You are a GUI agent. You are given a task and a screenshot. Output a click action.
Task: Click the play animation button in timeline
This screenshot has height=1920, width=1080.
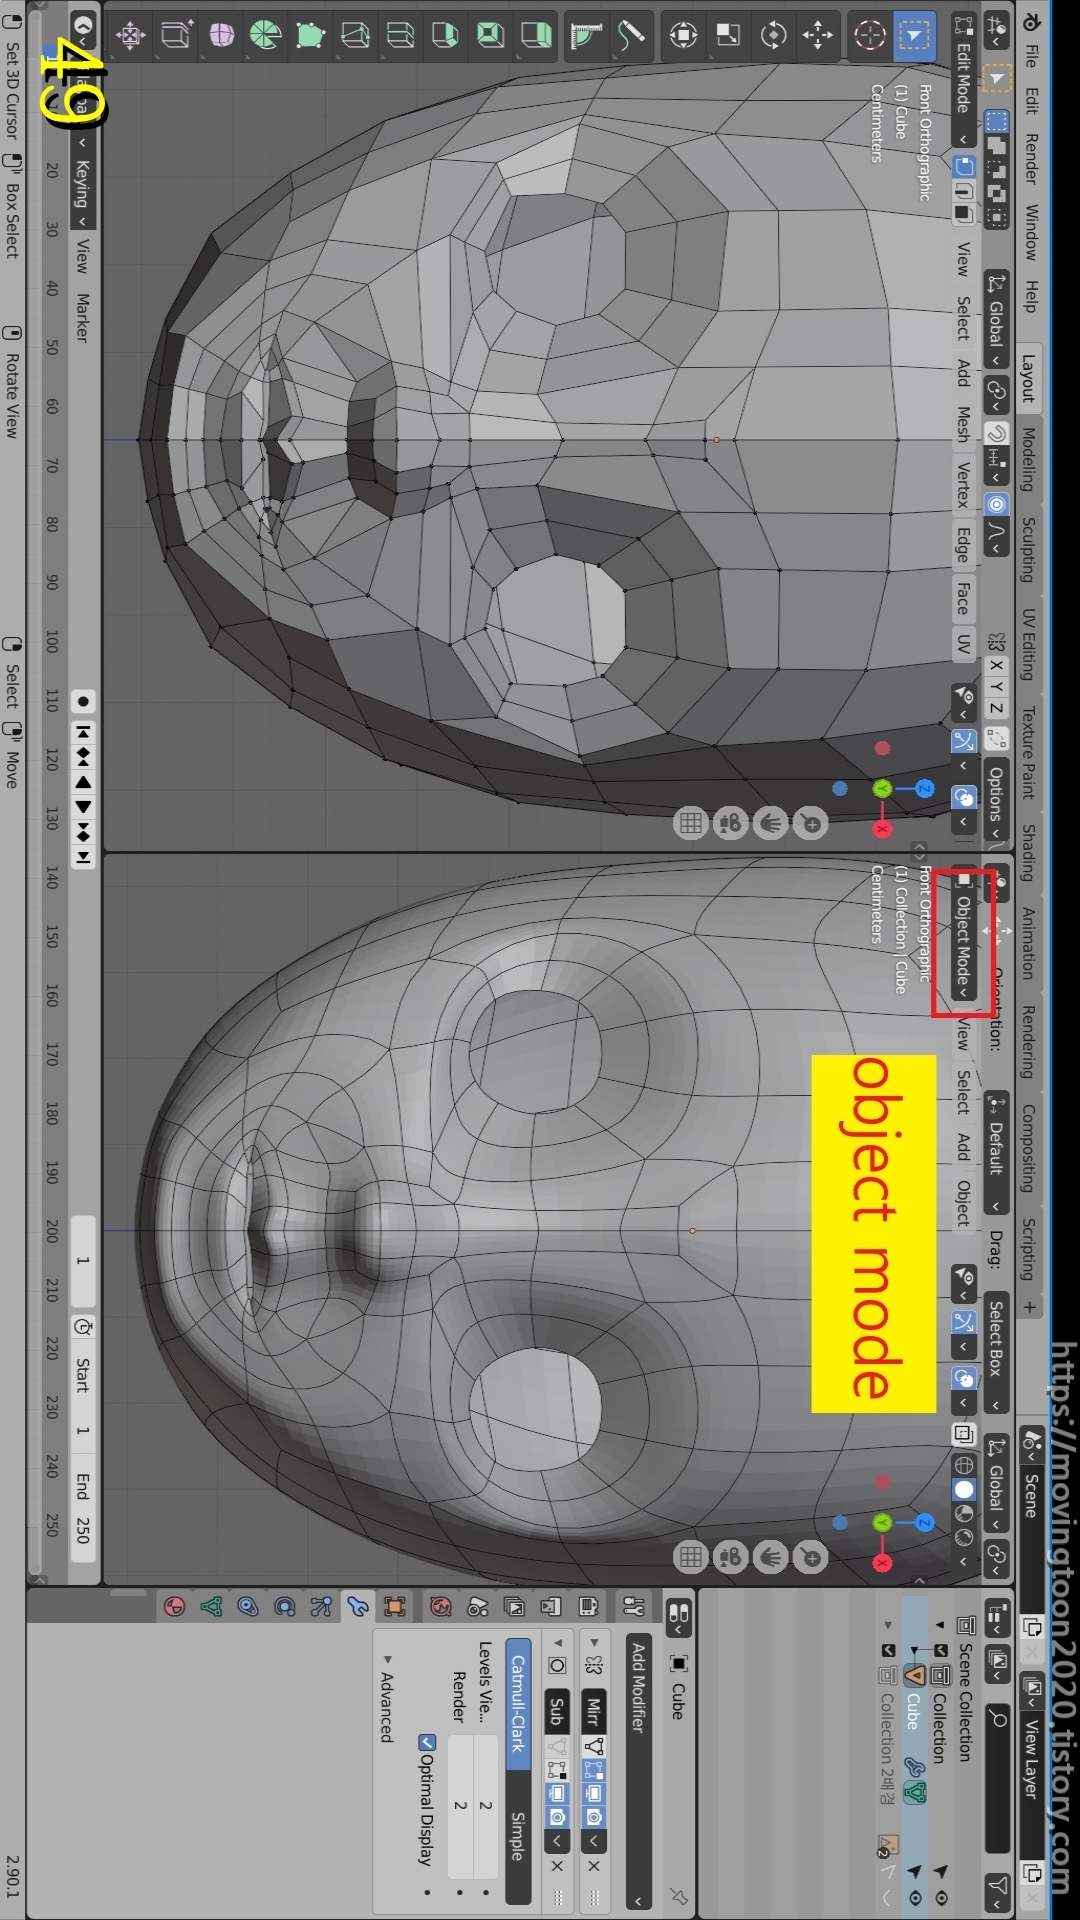83,806
